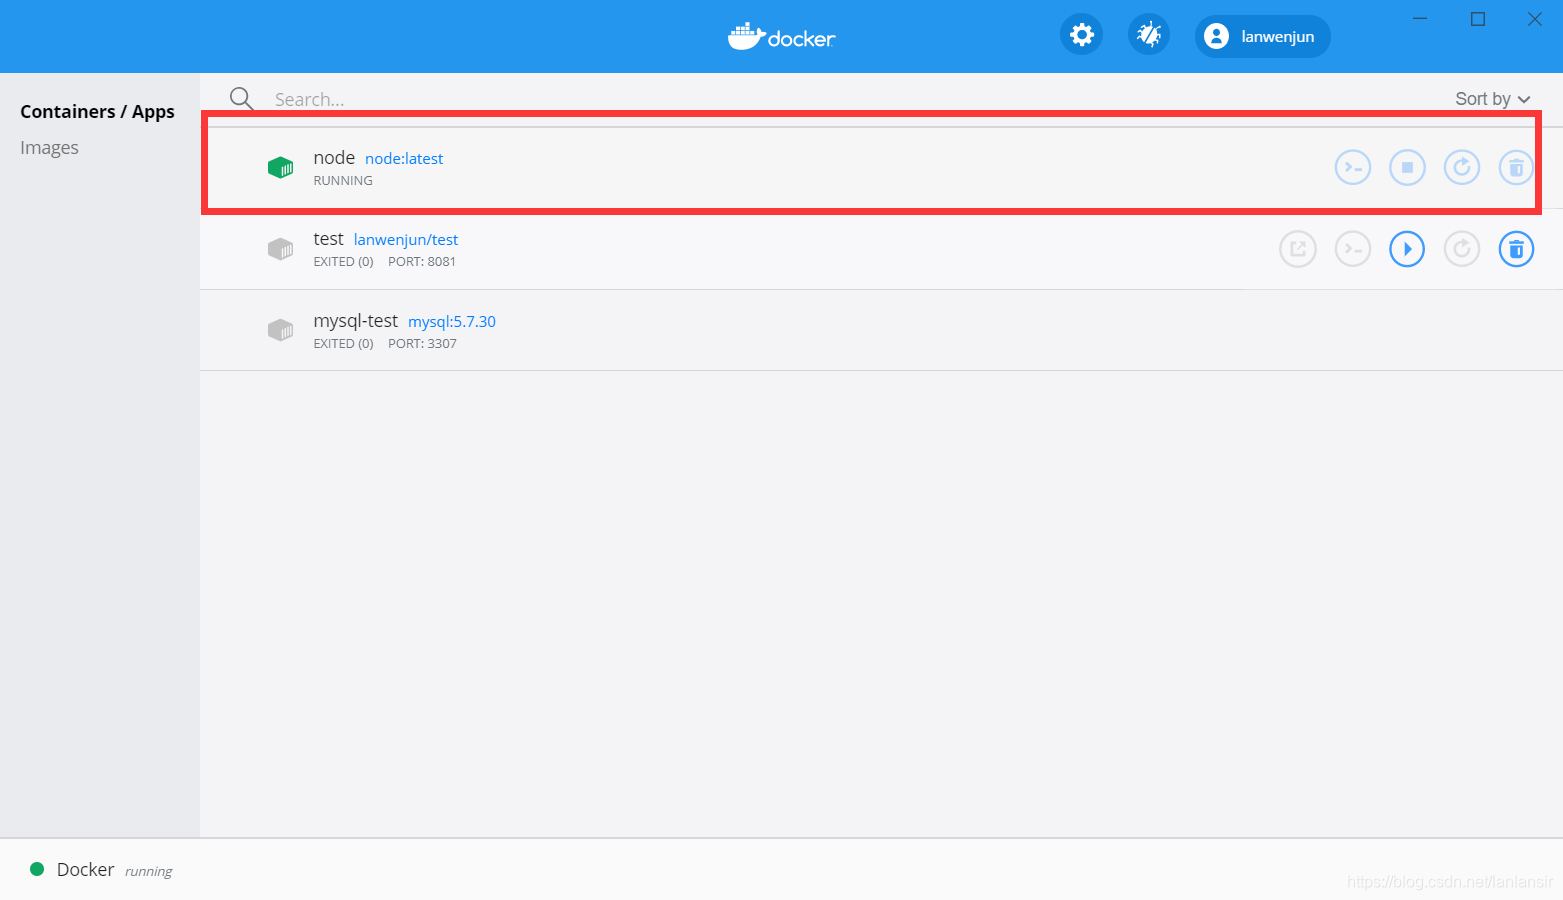This screenshot has width=1563, height=900.
Task: Click test's PORT: 8081 text
Action: (422, 262)
